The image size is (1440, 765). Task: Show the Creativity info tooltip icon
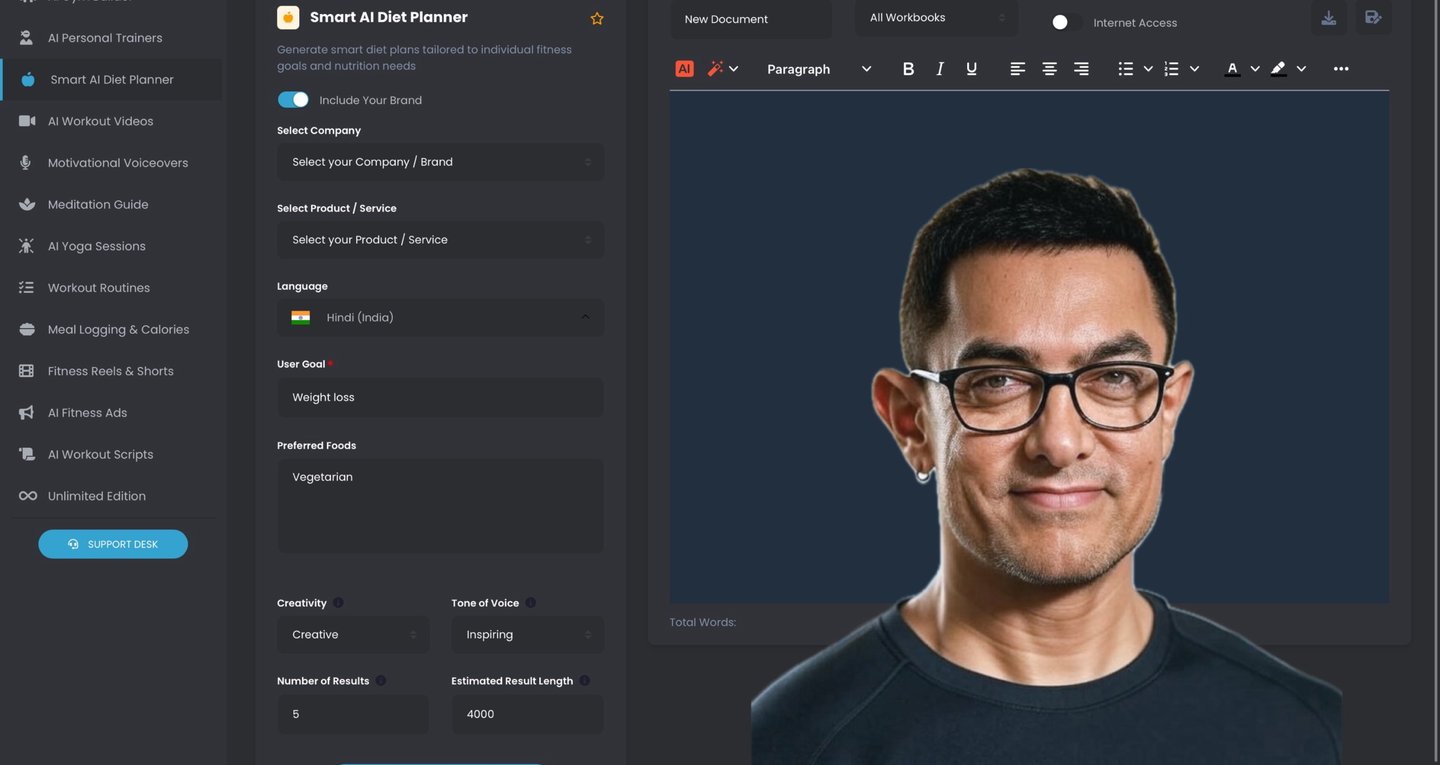338,603
